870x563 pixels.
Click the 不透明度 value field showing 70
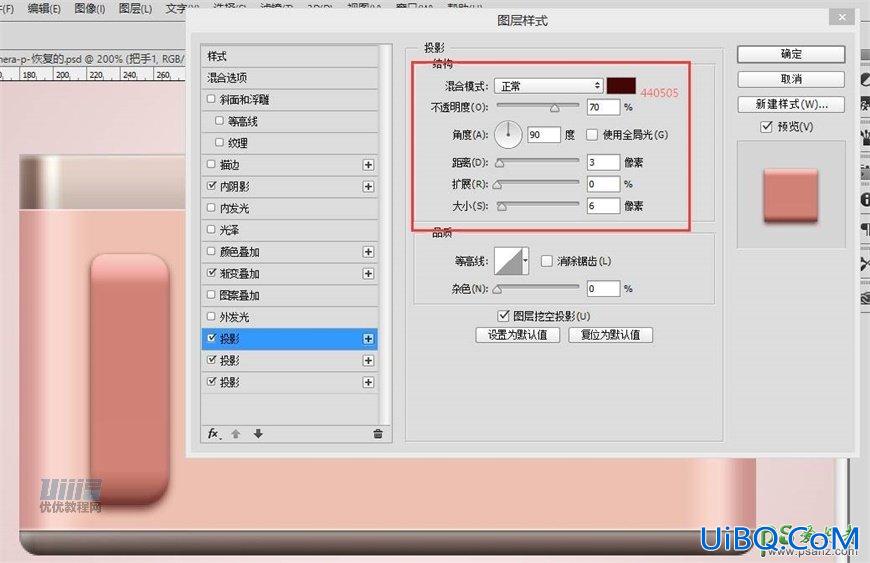point(603,107)
